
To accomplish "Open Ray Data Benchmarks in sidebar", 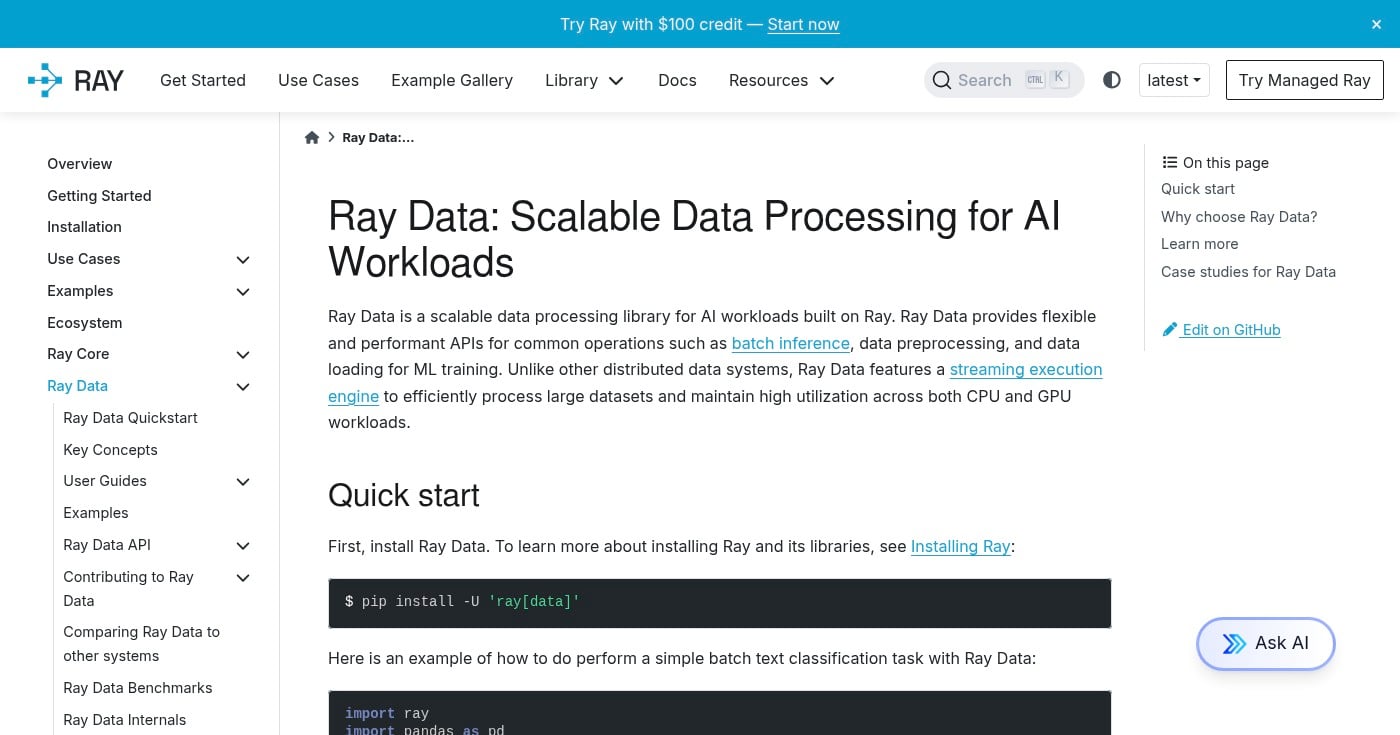I will point(138,688).
